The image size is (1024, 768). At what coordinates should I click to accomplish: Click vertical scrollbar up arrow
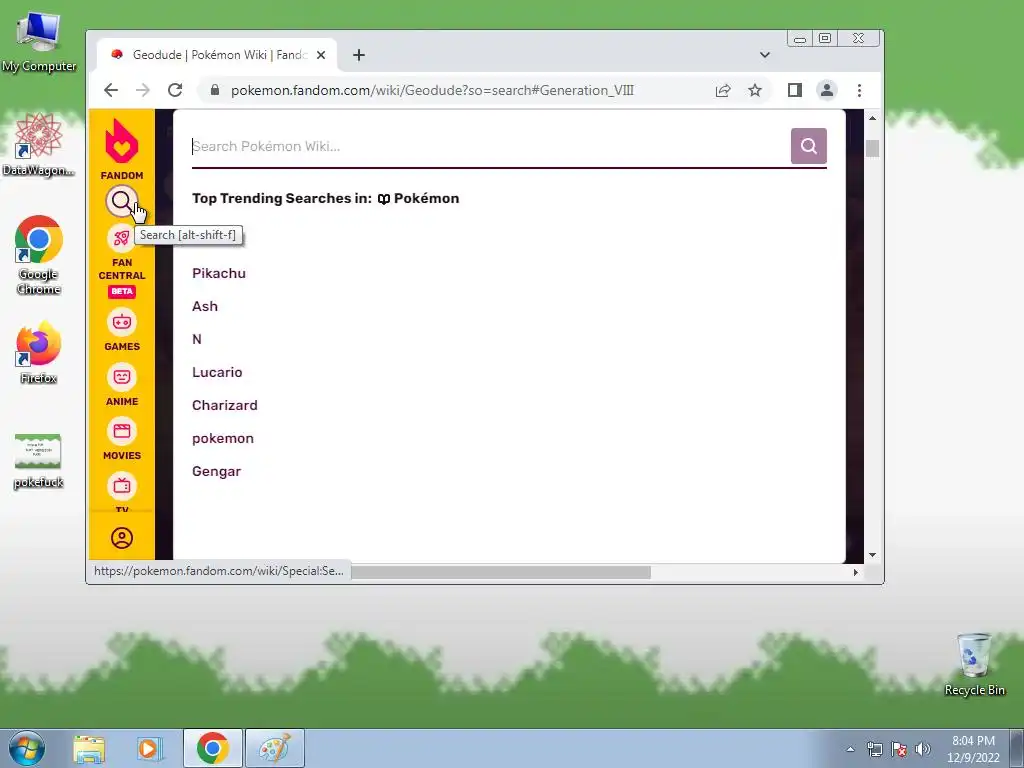[872, 118]
